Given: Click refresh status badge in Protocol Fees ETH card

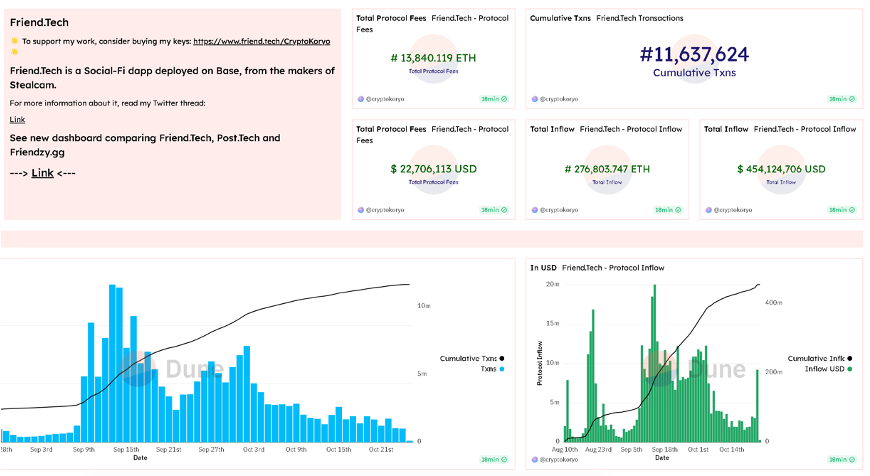Looking at the screenshot, I should pyautogui.click(x=494, y=99).
